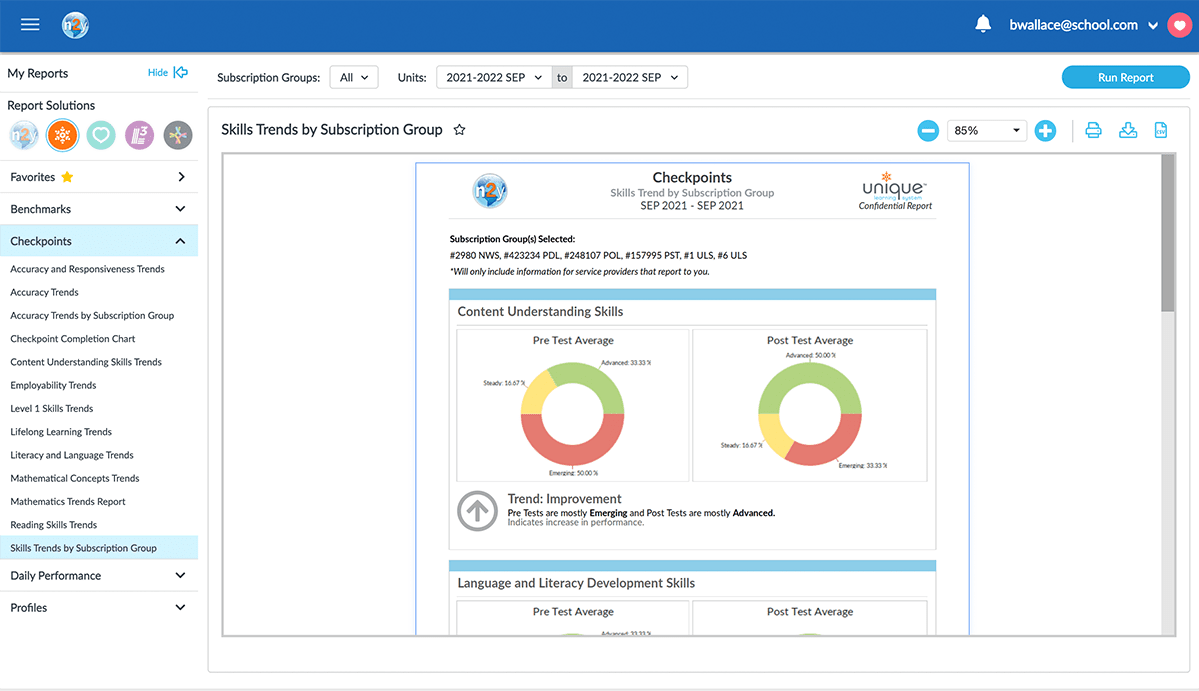The image size is (1199, 691).
Task: Open the starting Units dropdown
Action: coord(494,77)
